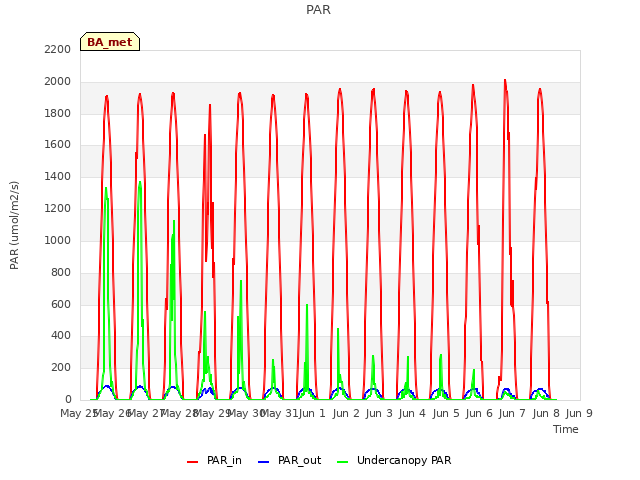Click the 1600 y-axis tick label
Image resolution: width=640 pixels, height=480 pixels.
click(58, 144)
